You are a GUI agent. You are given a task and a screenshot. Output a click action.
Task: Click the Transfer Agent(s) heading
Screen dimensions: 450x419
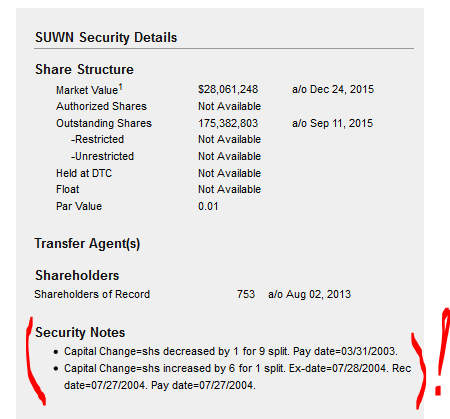pyautogui.click(x=87, y=244)
